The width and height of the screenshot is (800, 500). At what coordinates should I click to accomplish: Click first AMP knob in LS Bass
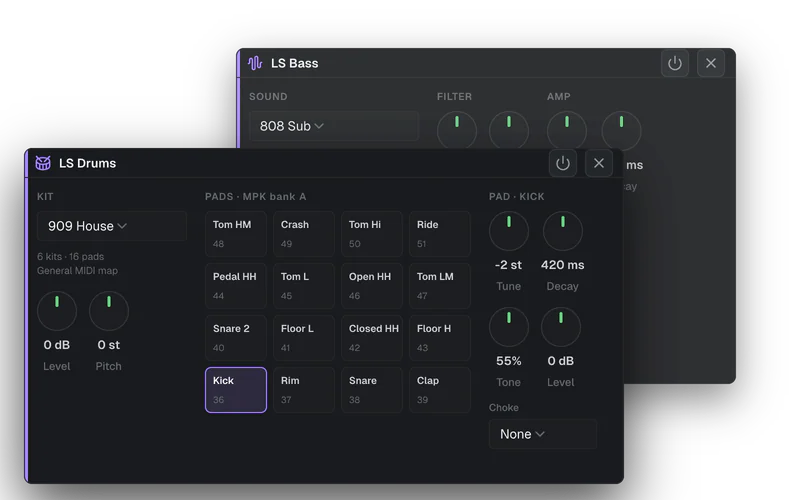coord(567,131)
